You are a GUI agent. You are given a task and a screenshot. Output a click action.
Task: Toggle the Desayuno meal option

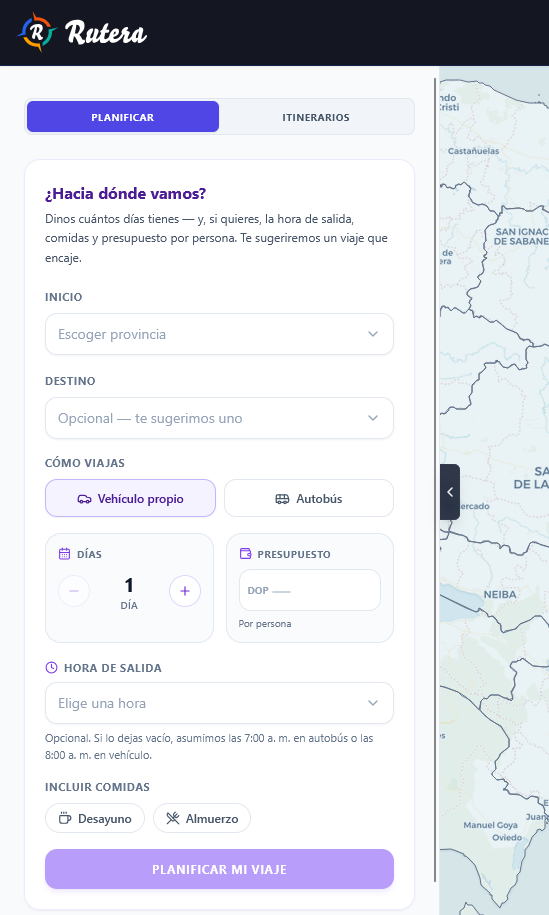pyautogui.click(x=95, y=818)
